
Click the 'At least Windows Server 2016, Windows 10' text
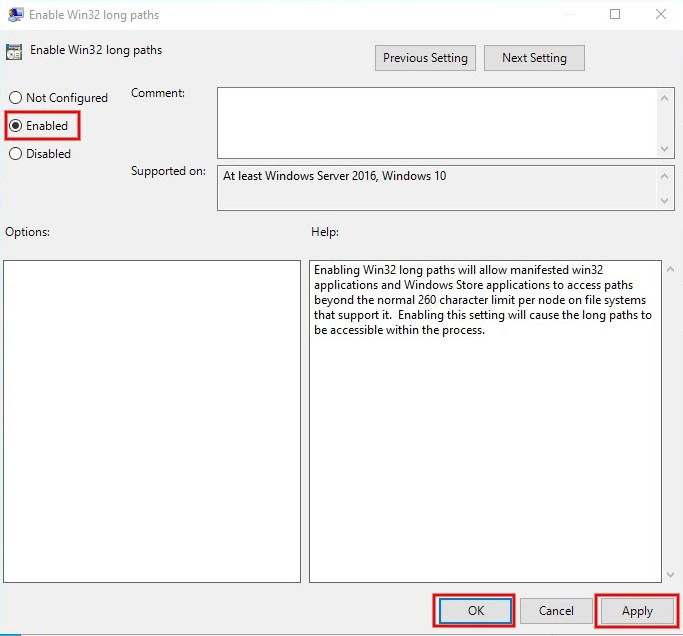335,176
